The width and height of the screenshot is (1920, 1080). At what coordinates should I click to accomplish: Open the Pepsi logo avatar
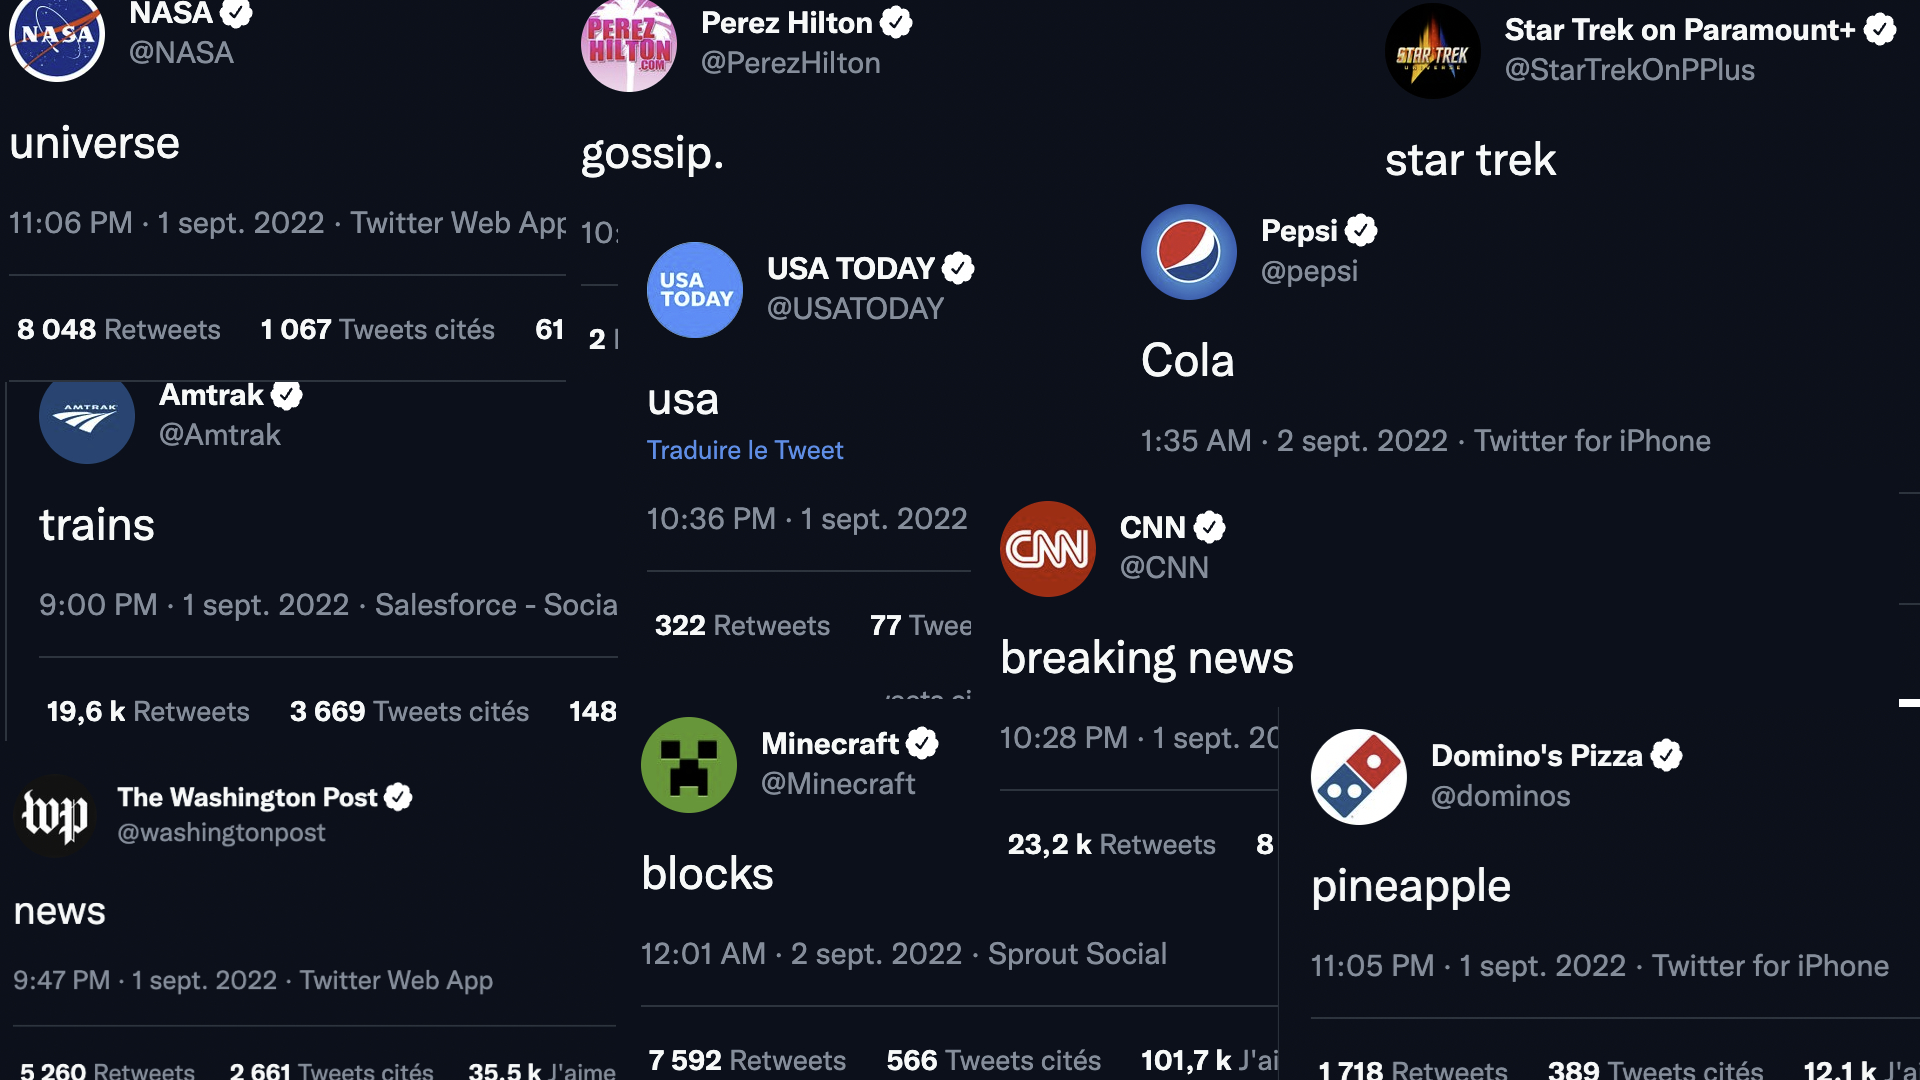pyautogui.click(x=1189, y=252)
